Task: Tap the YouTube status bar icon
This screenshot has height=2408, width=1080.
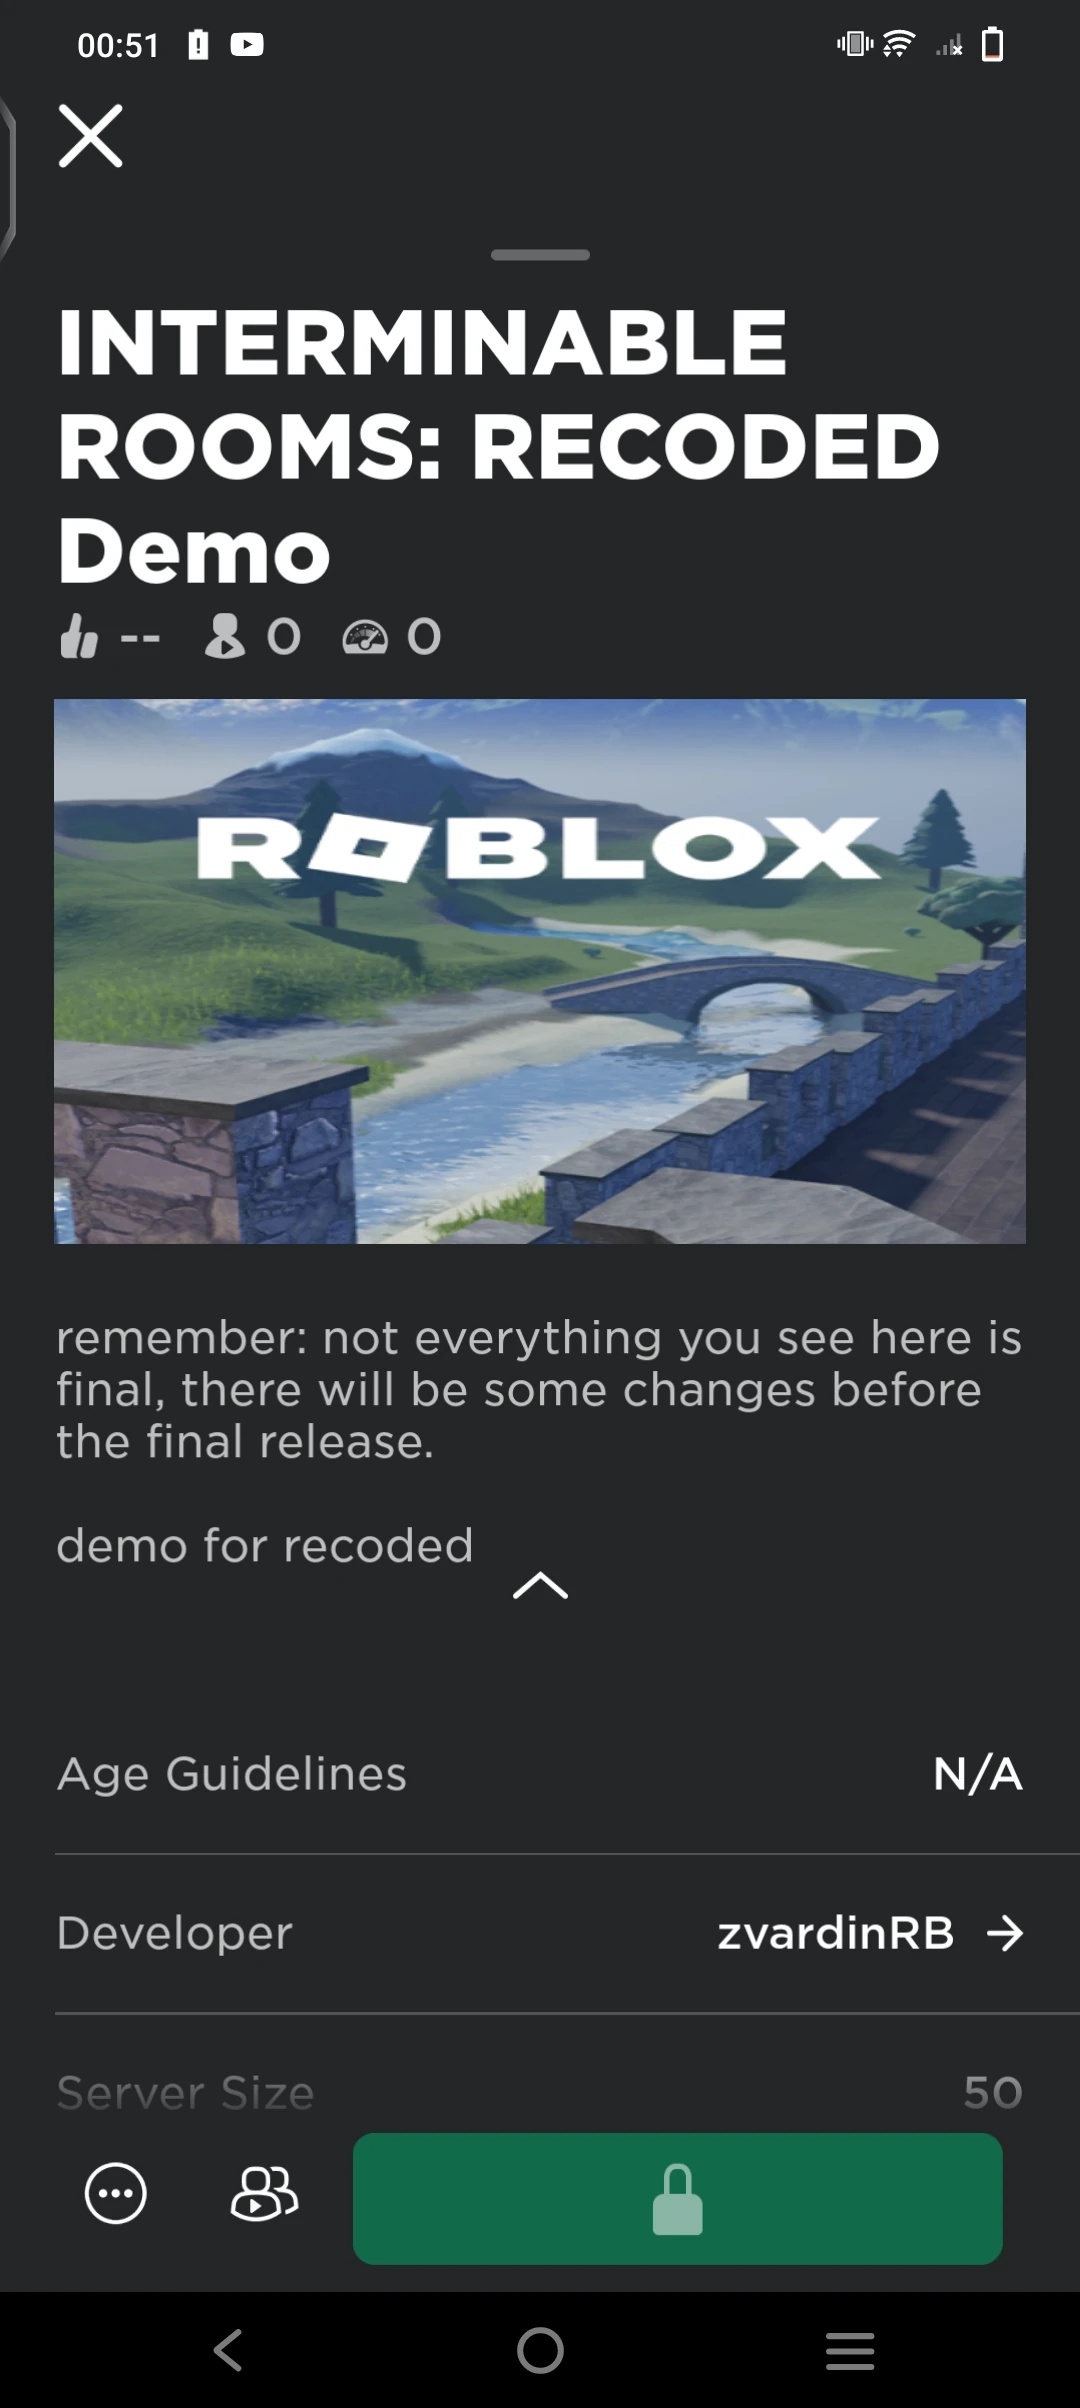Action: (x=247, y=45)
